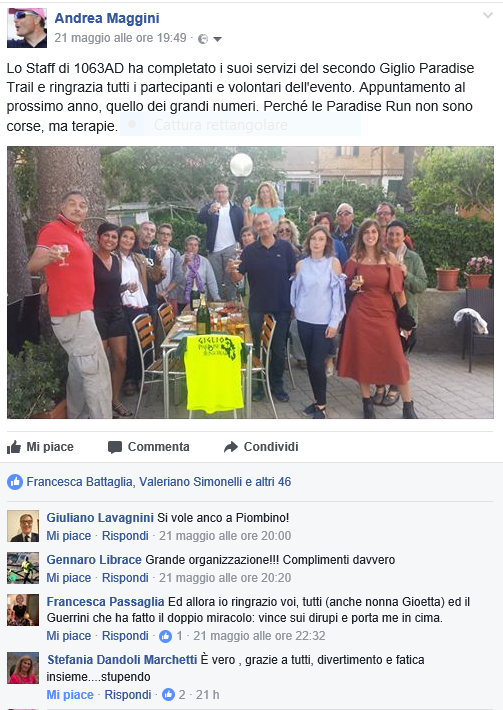Open the audience selector dropdown arrow by the timestamp
The height and width of the screenshot is (710, 503).
pyautogui.click(x=217, y=39)
